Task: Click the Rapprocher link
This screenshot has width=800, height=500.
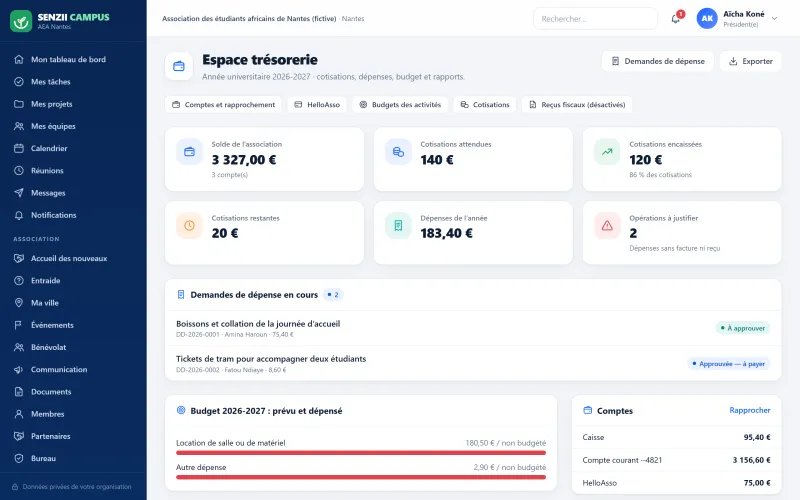Action: pyautogui.click(x=749, y=410)
